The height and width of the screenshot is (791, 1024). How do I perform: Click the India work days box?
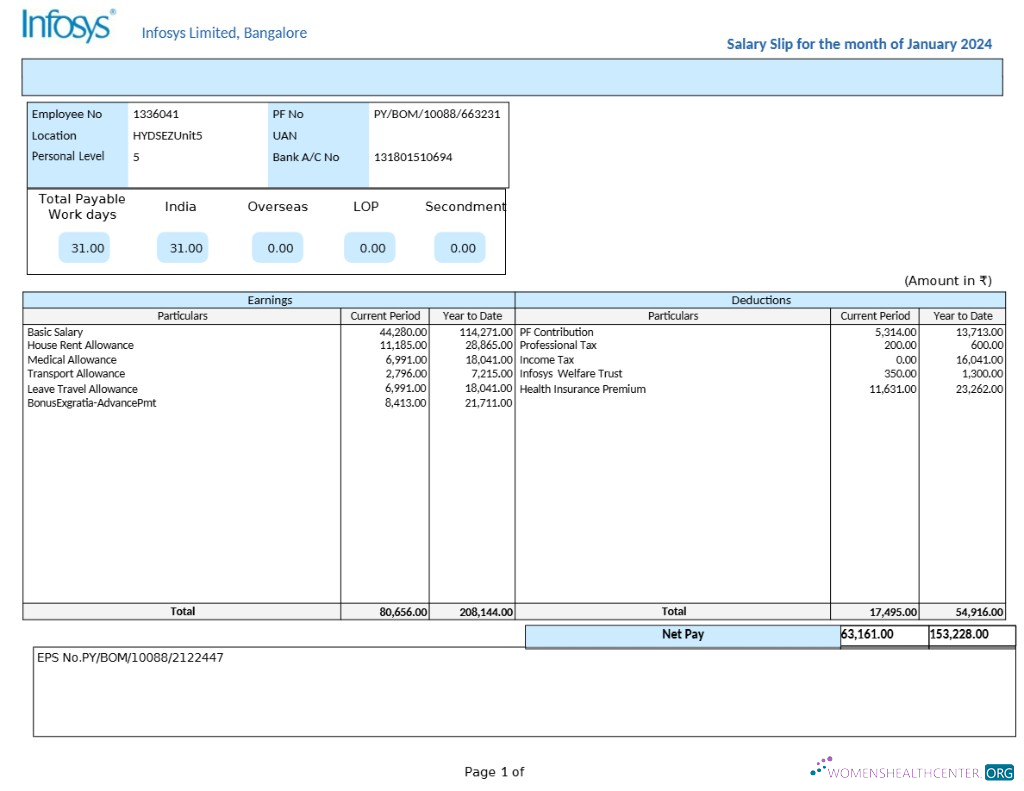182,247
